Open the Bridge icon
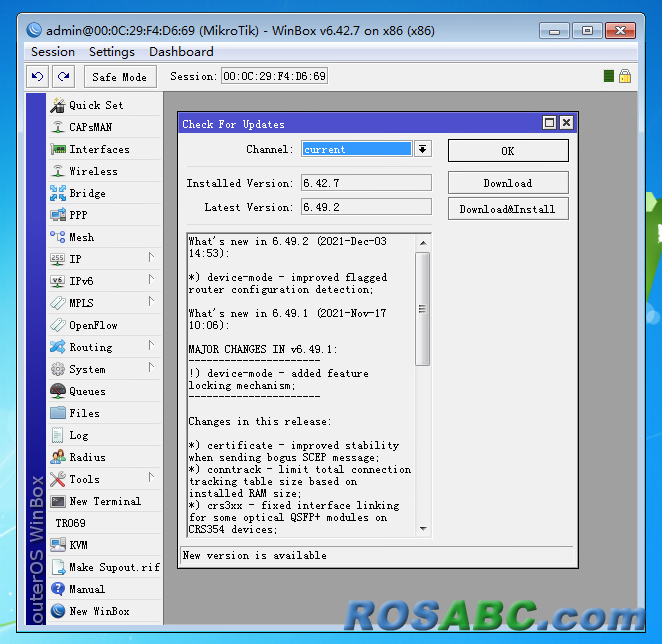This screenshot has width=662, height=644. 58,193
